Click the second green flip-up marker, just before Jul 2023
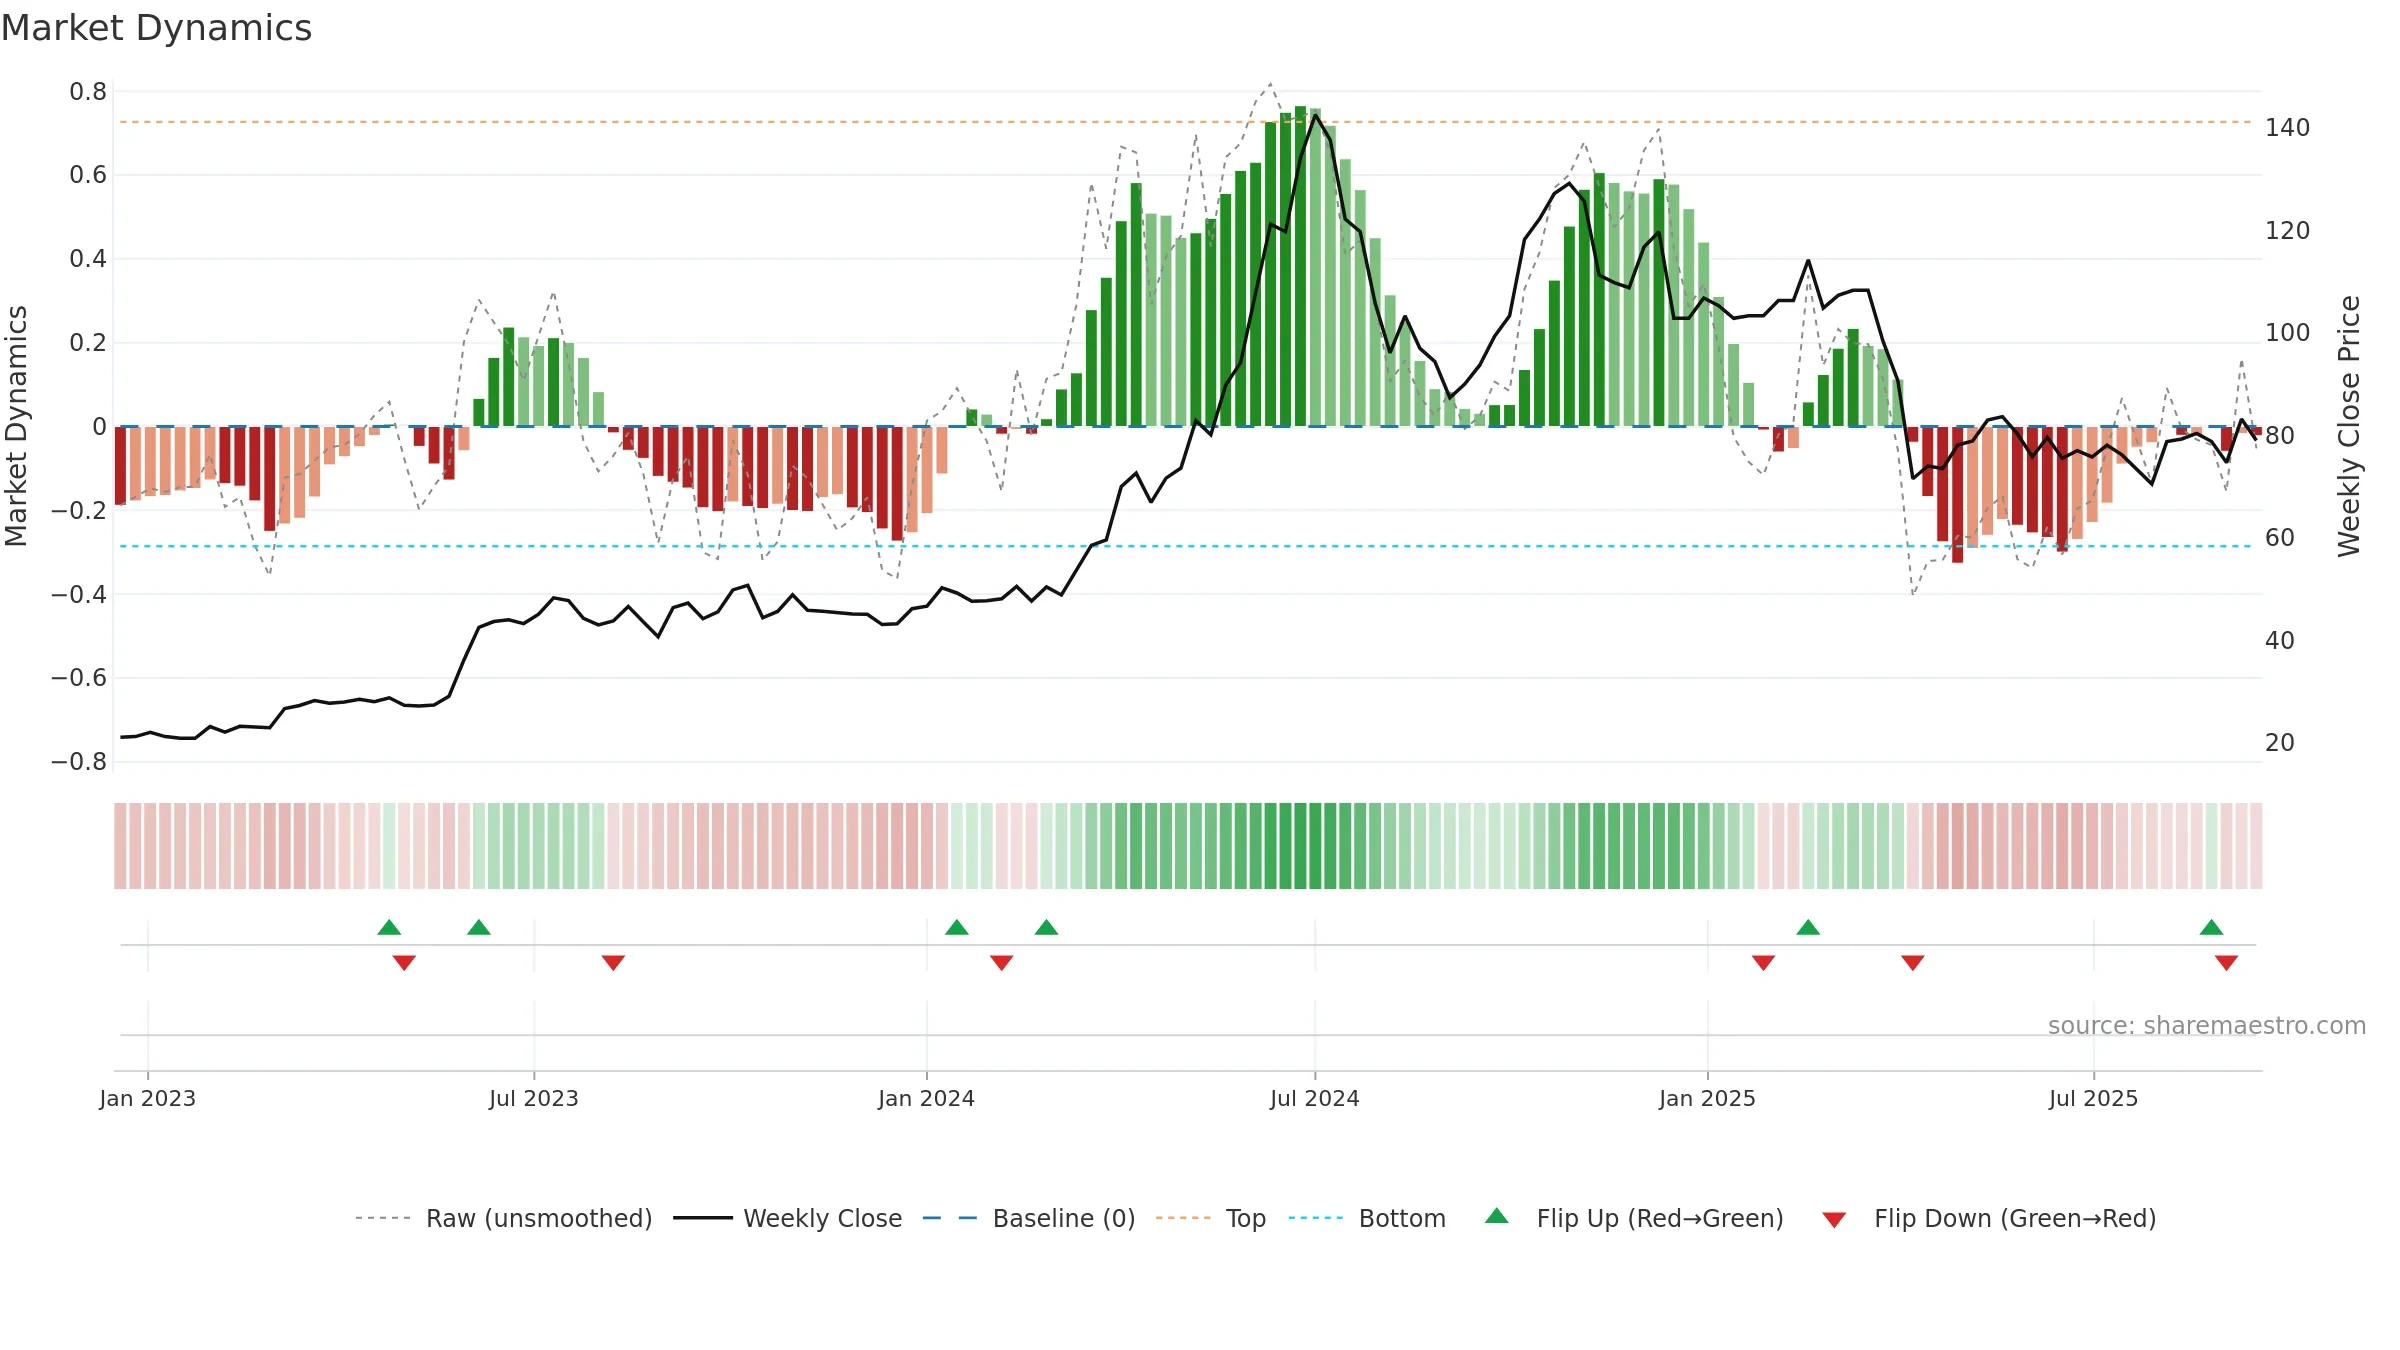2400x1350 pixels. [479, 927]
